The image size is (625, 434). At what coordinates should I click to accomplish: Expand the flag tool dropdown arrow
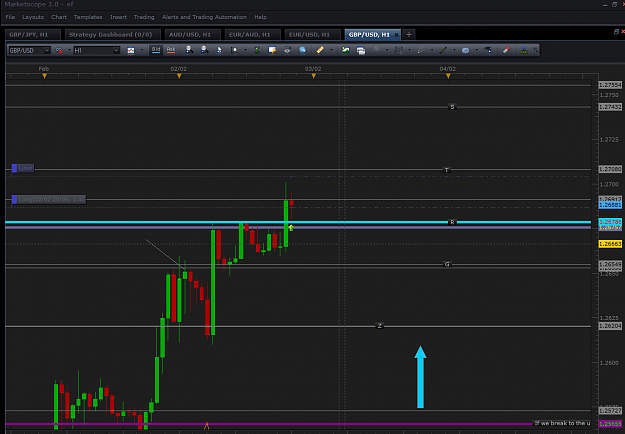(x=387, y=51)
